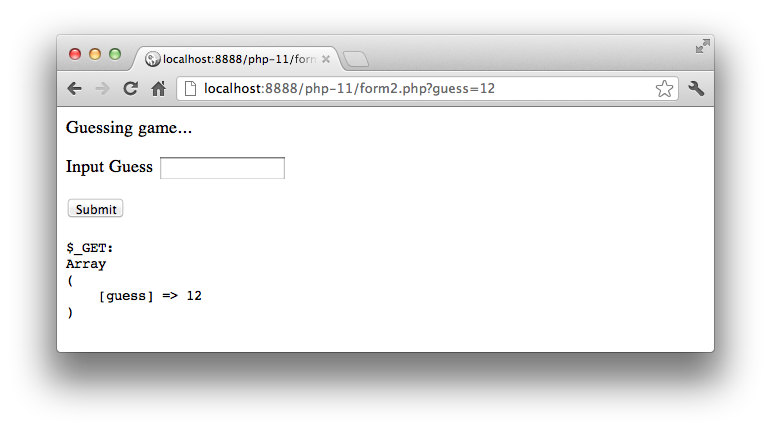Enter fullscreen using the expand arrows icon

(703, 46)
